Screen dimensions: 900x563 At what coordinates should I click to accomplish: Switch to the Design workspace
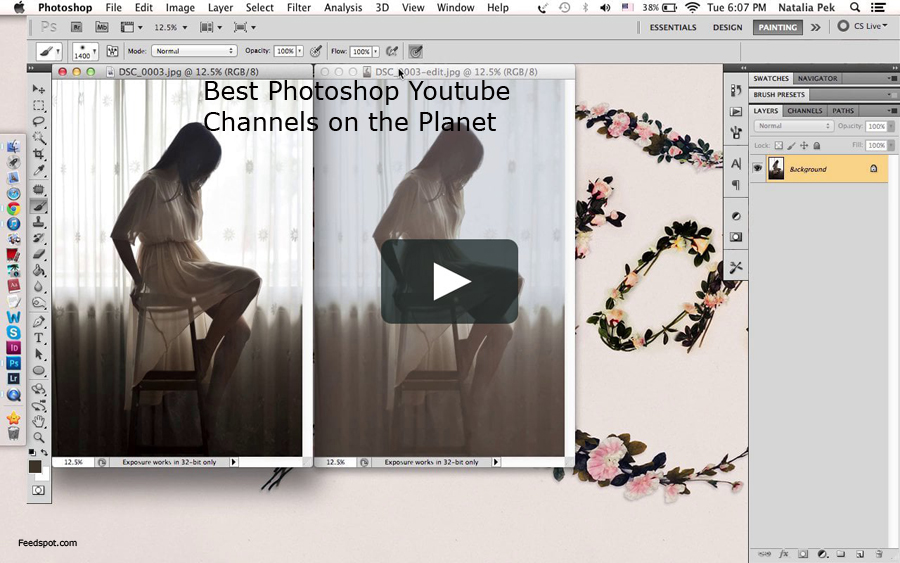[727, 27]
